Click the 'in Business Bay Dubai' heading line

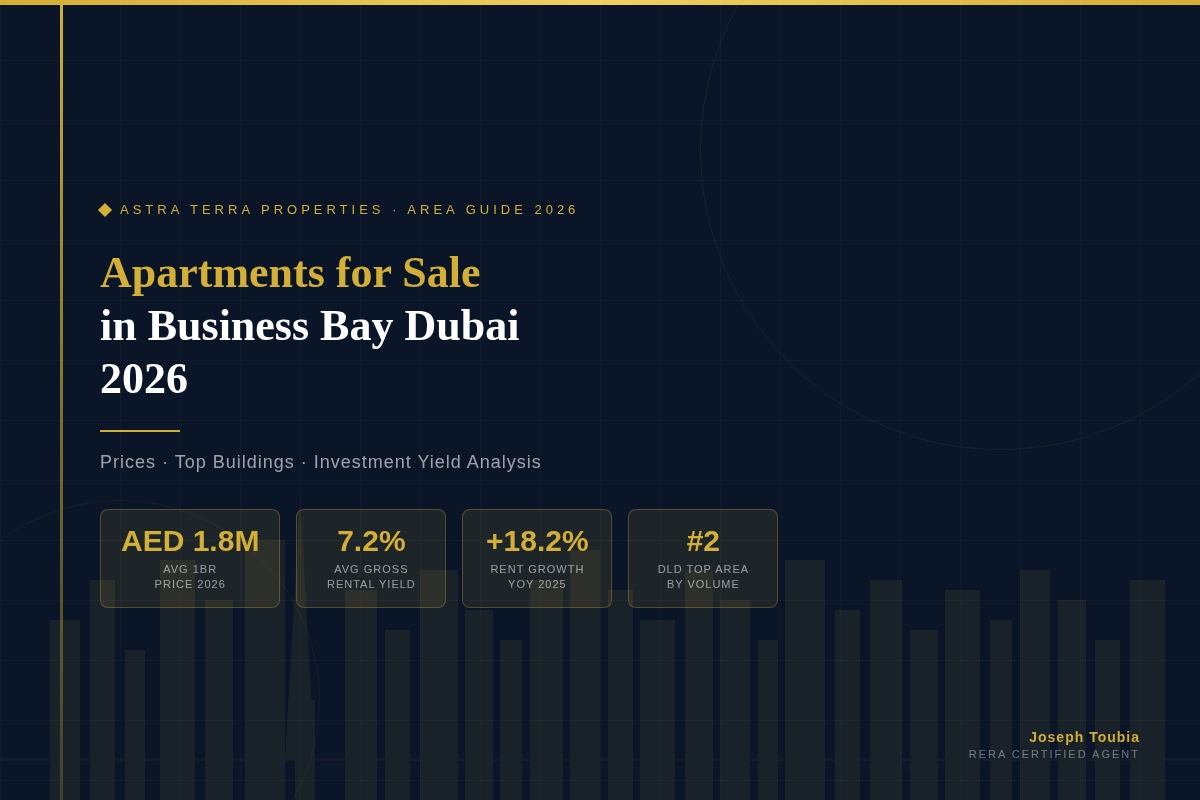pos(310,326)
